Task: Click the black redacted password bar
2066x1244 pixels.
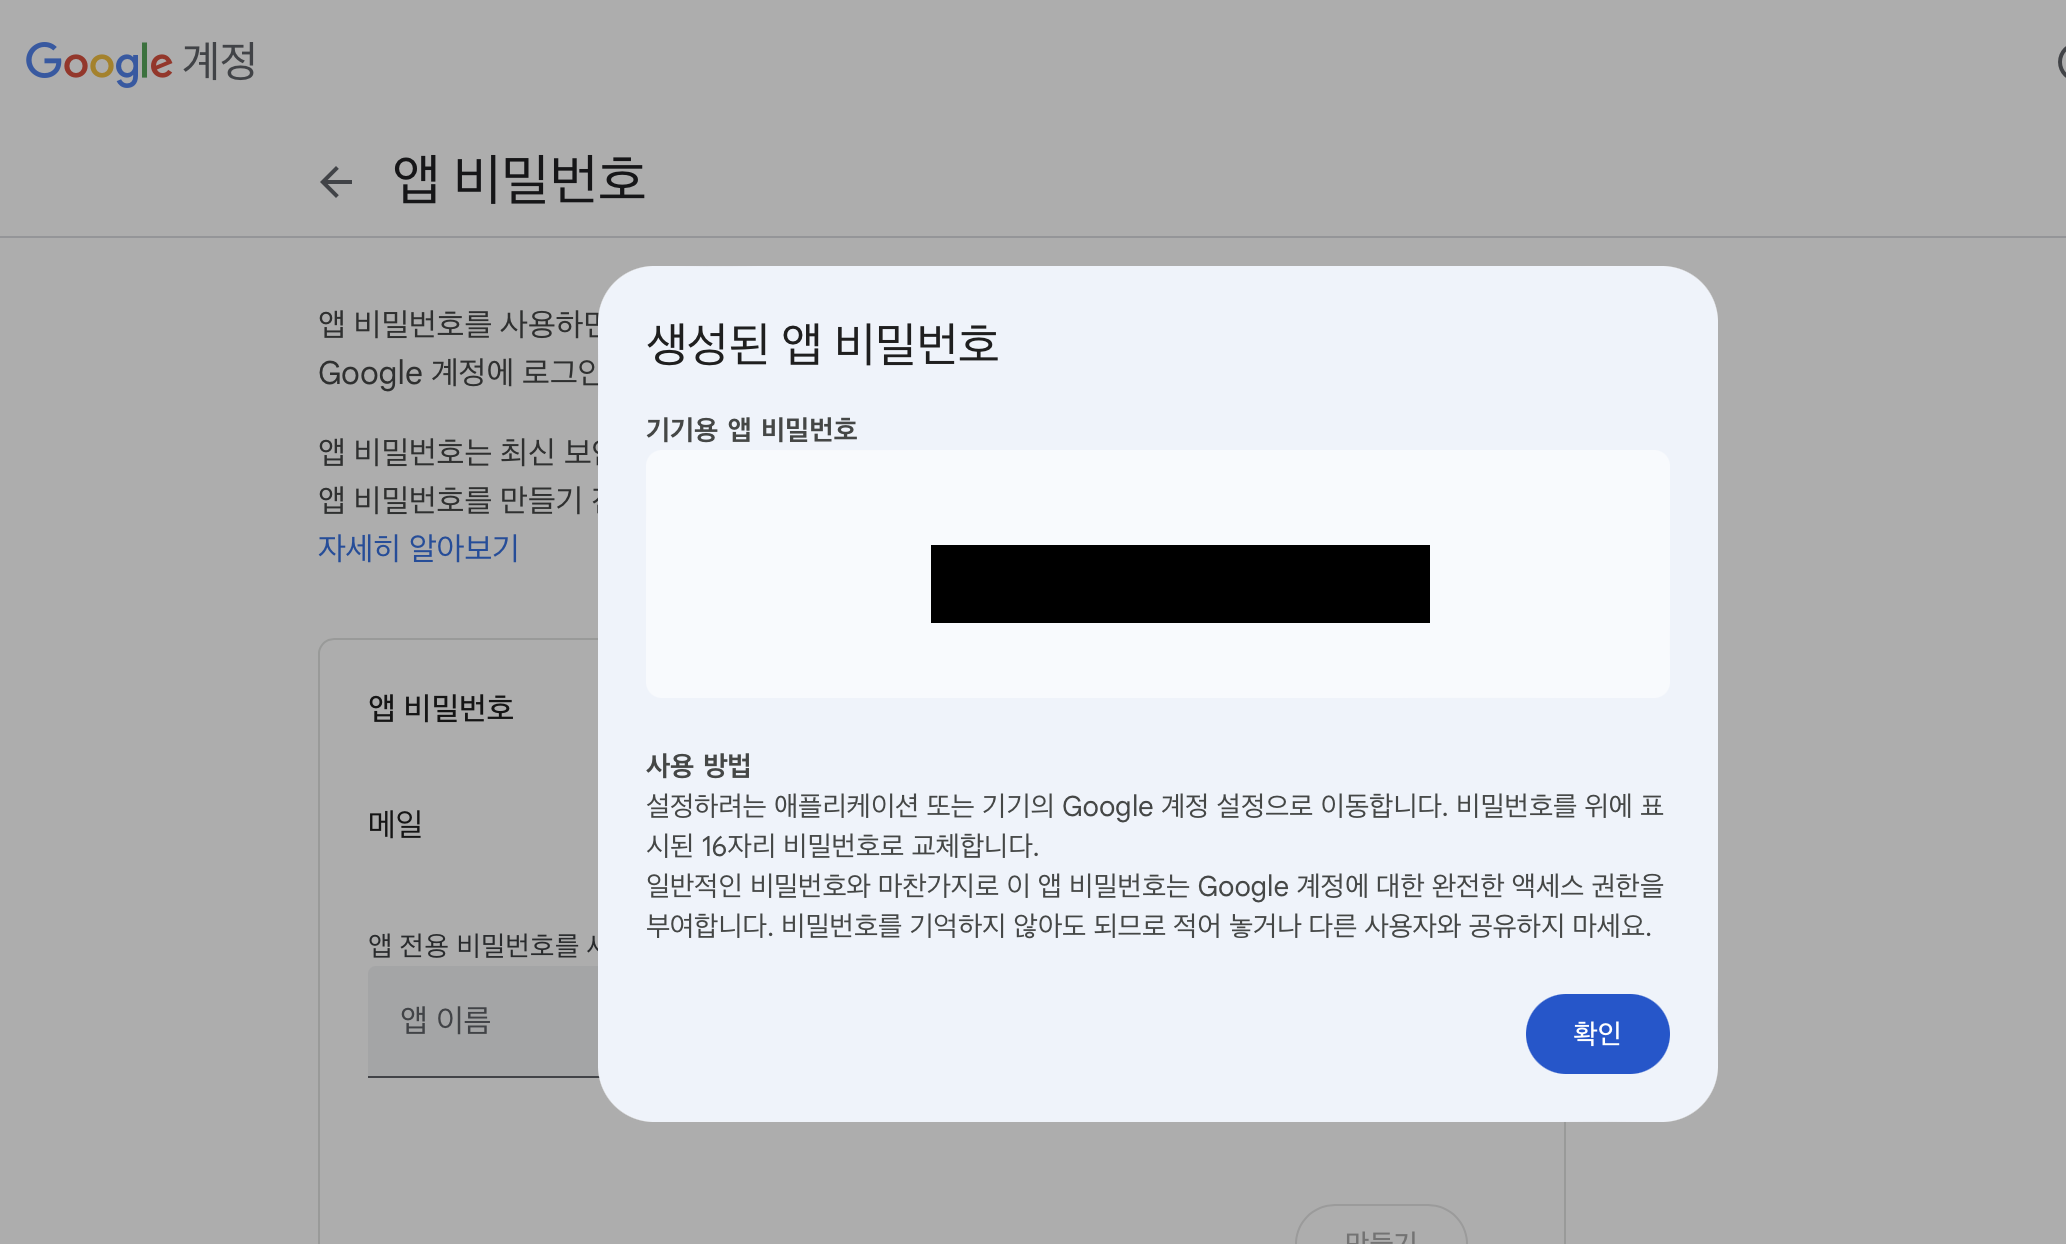Action: pyautogui.click(x=1180, y=584)
